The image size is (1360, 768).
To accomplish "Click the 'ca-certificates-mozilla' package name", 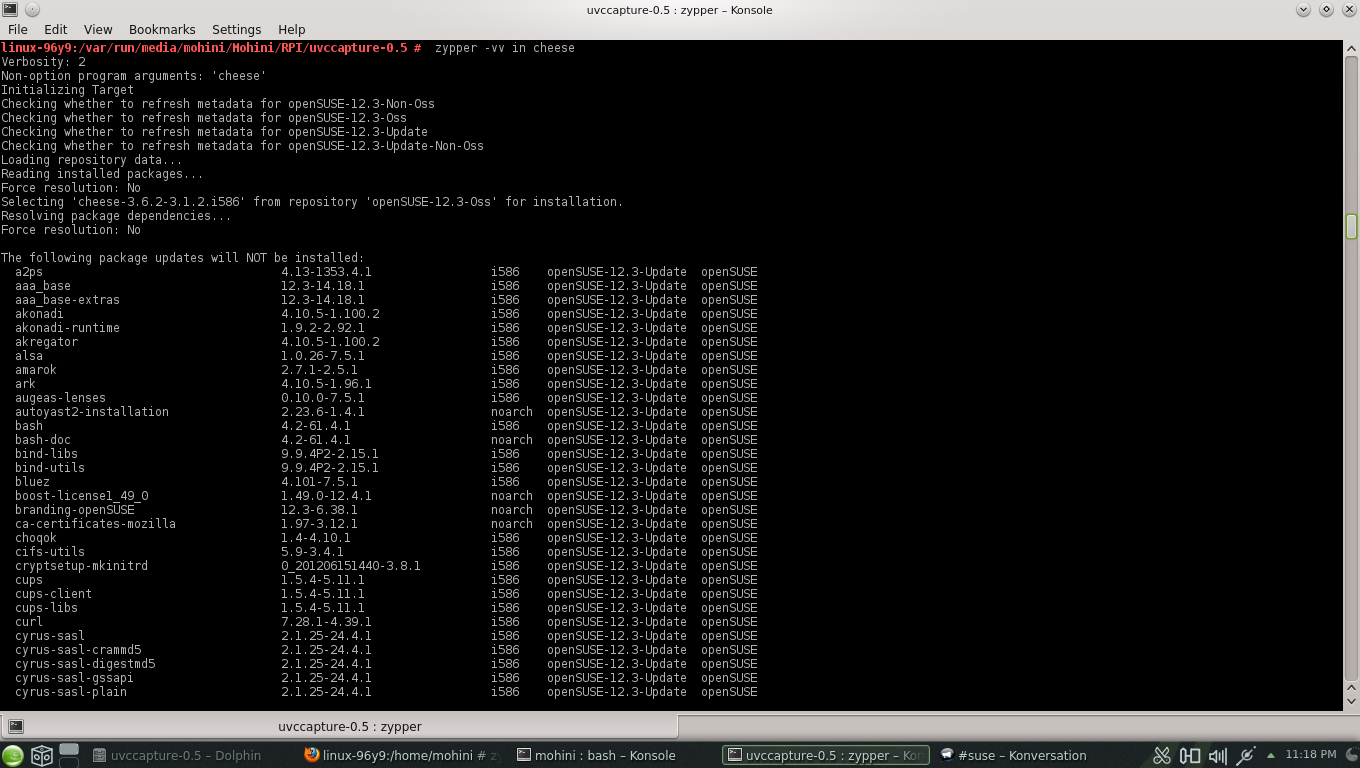I will click(95, 524).
